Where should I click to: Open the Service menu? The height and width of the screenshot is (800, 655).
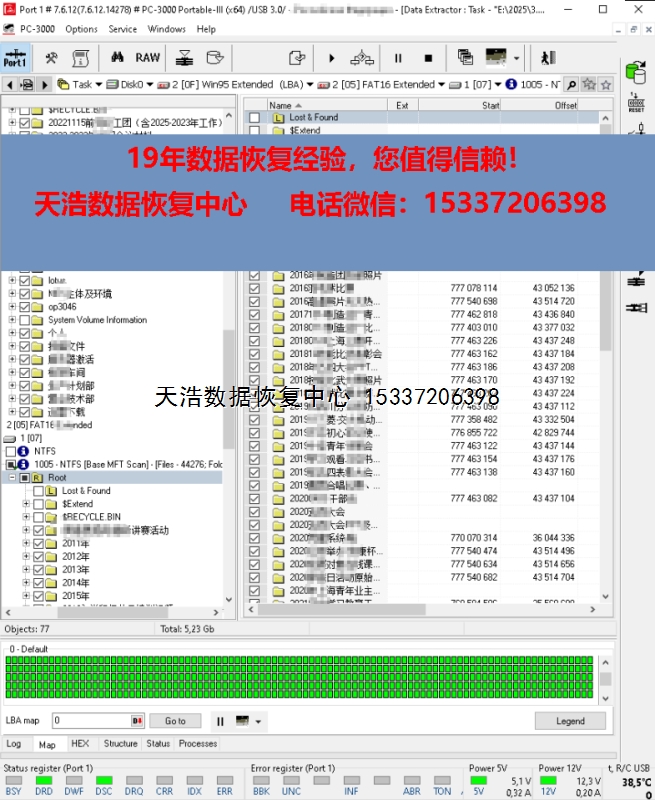click(x=123, y=29)
